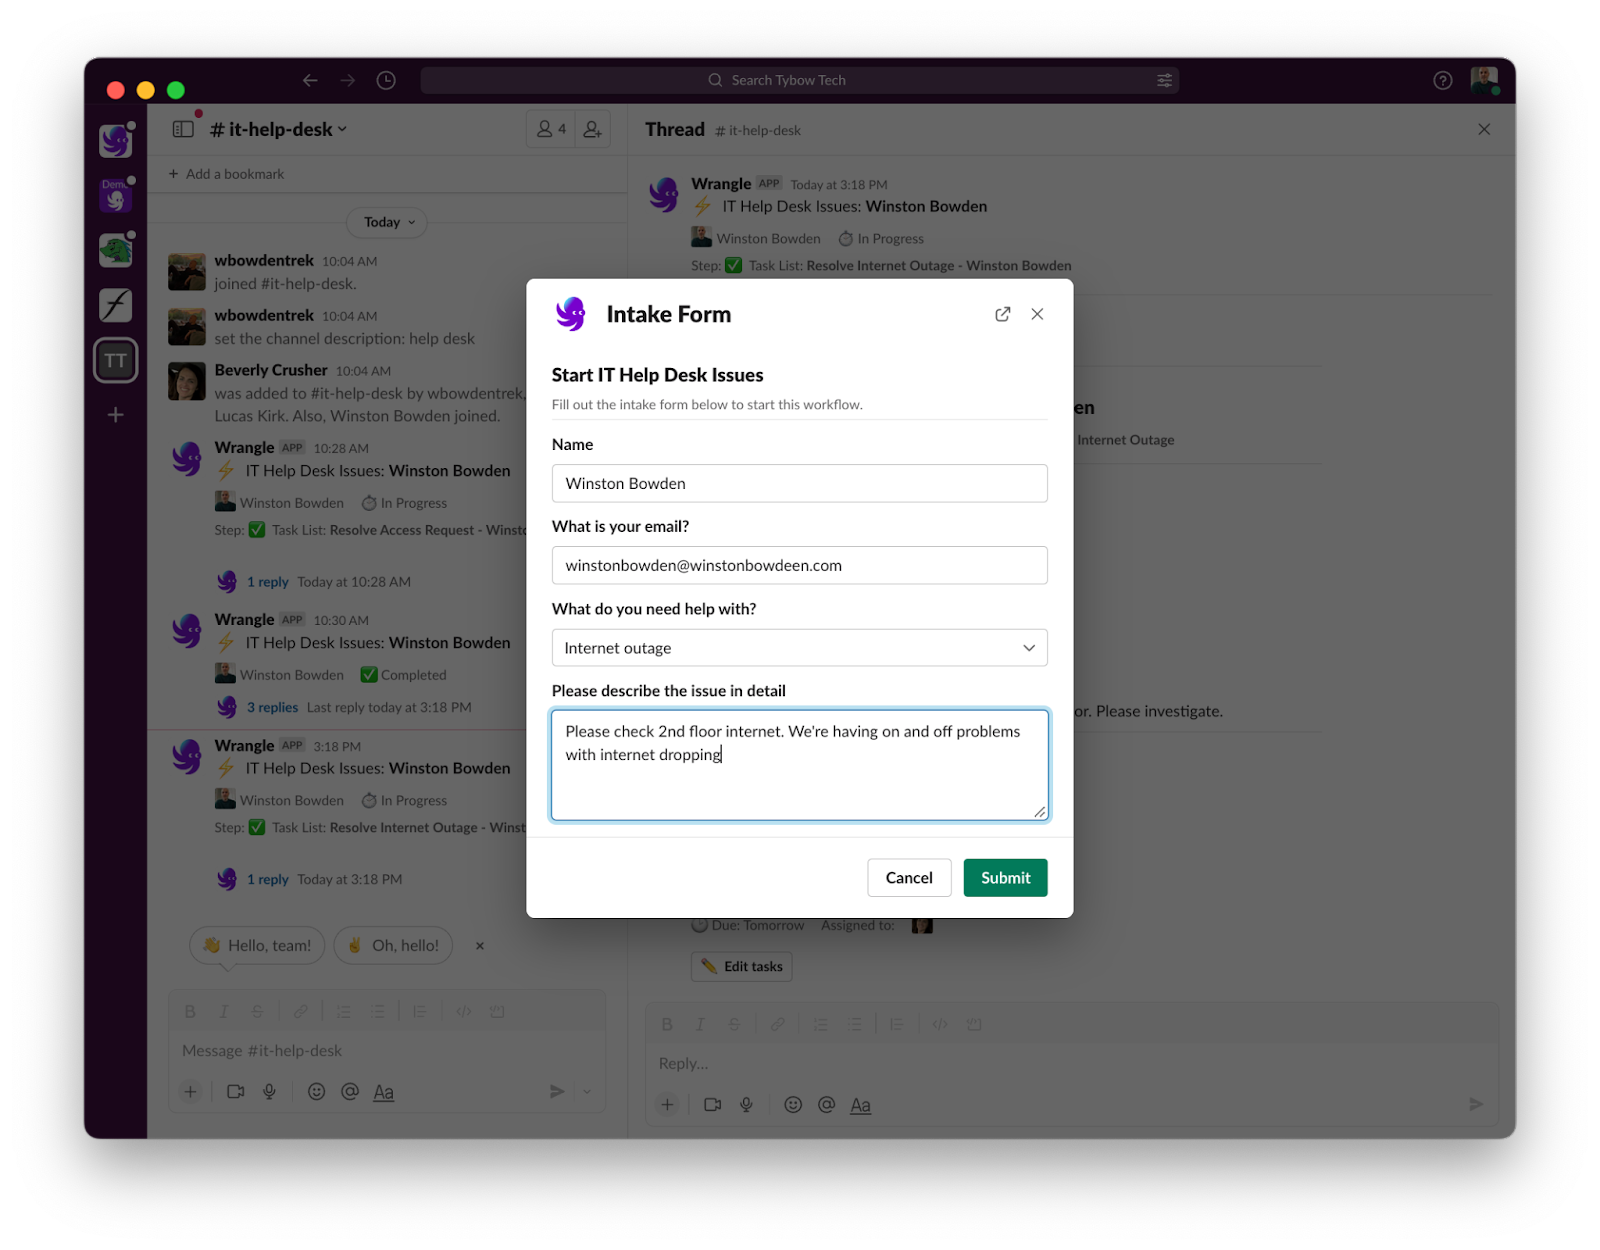The width and height of the screenshot is (1600, 1250).
Task: Toggle bold in channel message composer
Action: click(190, 1012)
